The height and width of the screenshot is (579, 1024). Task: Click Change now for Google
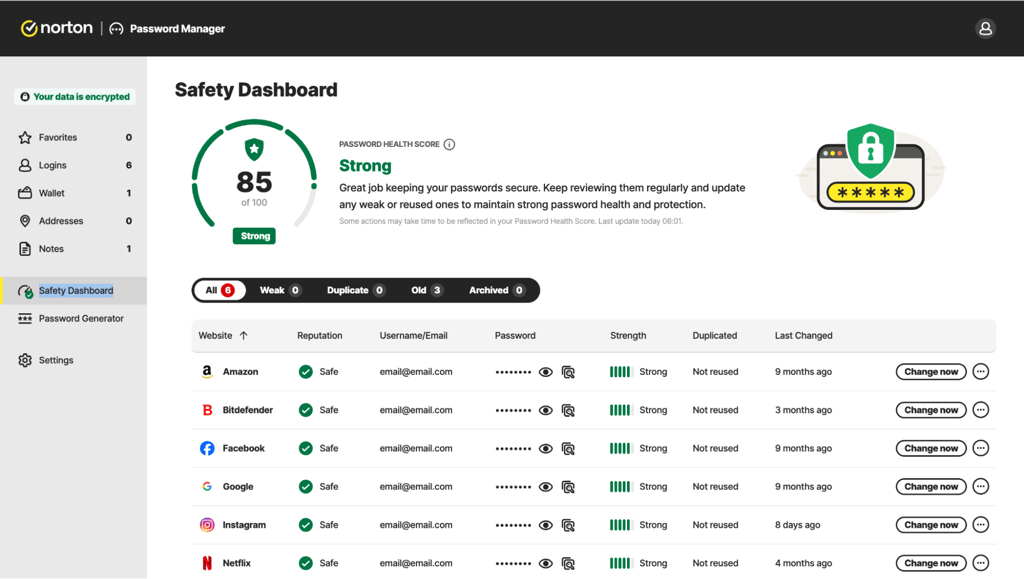coord(931,486)
